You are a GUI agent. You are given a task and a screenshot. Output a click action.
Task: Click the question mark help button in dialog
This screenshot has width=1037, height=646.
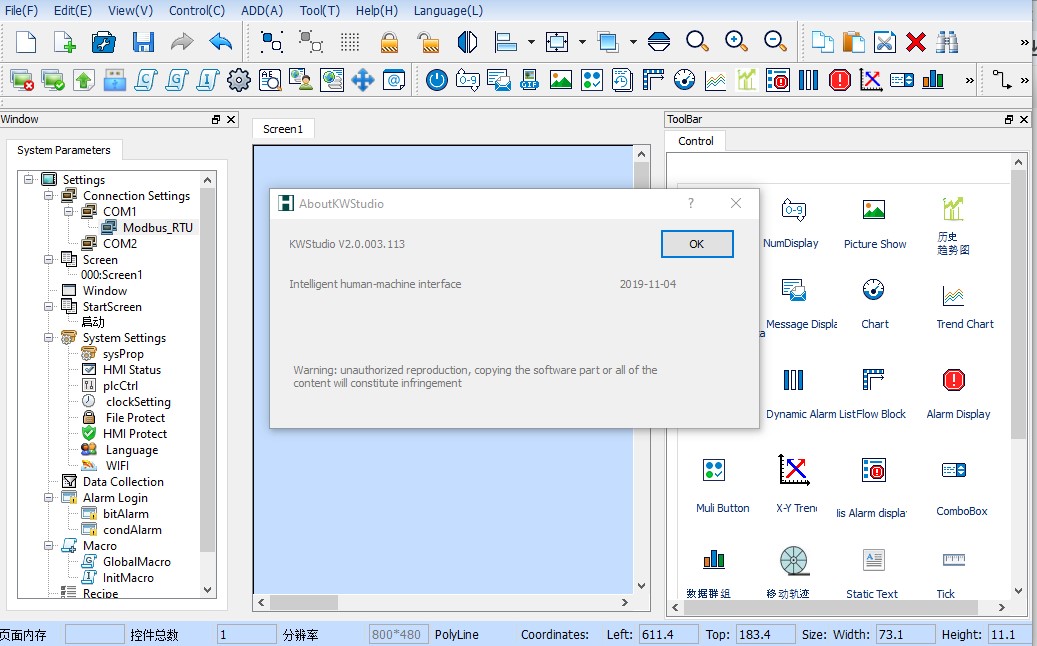coord(691,203)
